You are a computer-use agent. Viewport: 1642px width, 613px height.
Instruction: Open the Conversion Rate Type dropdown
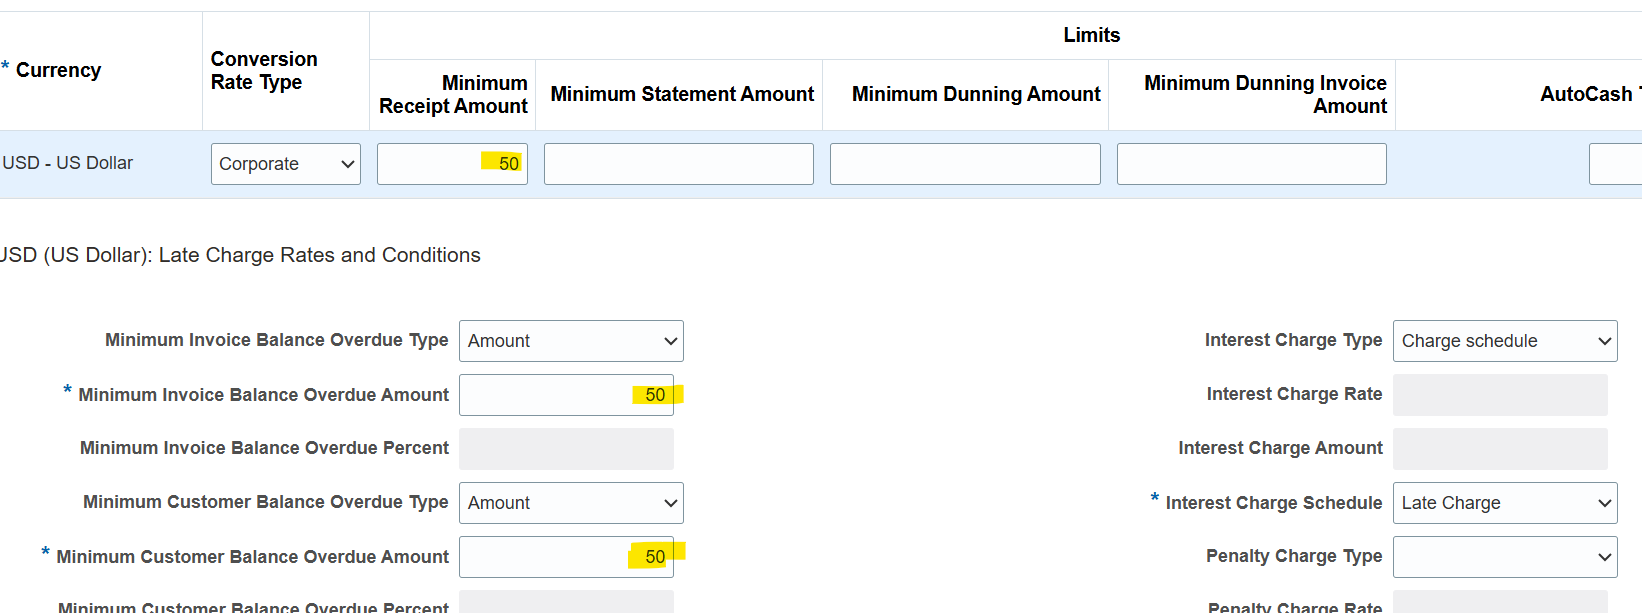point(285,164)
